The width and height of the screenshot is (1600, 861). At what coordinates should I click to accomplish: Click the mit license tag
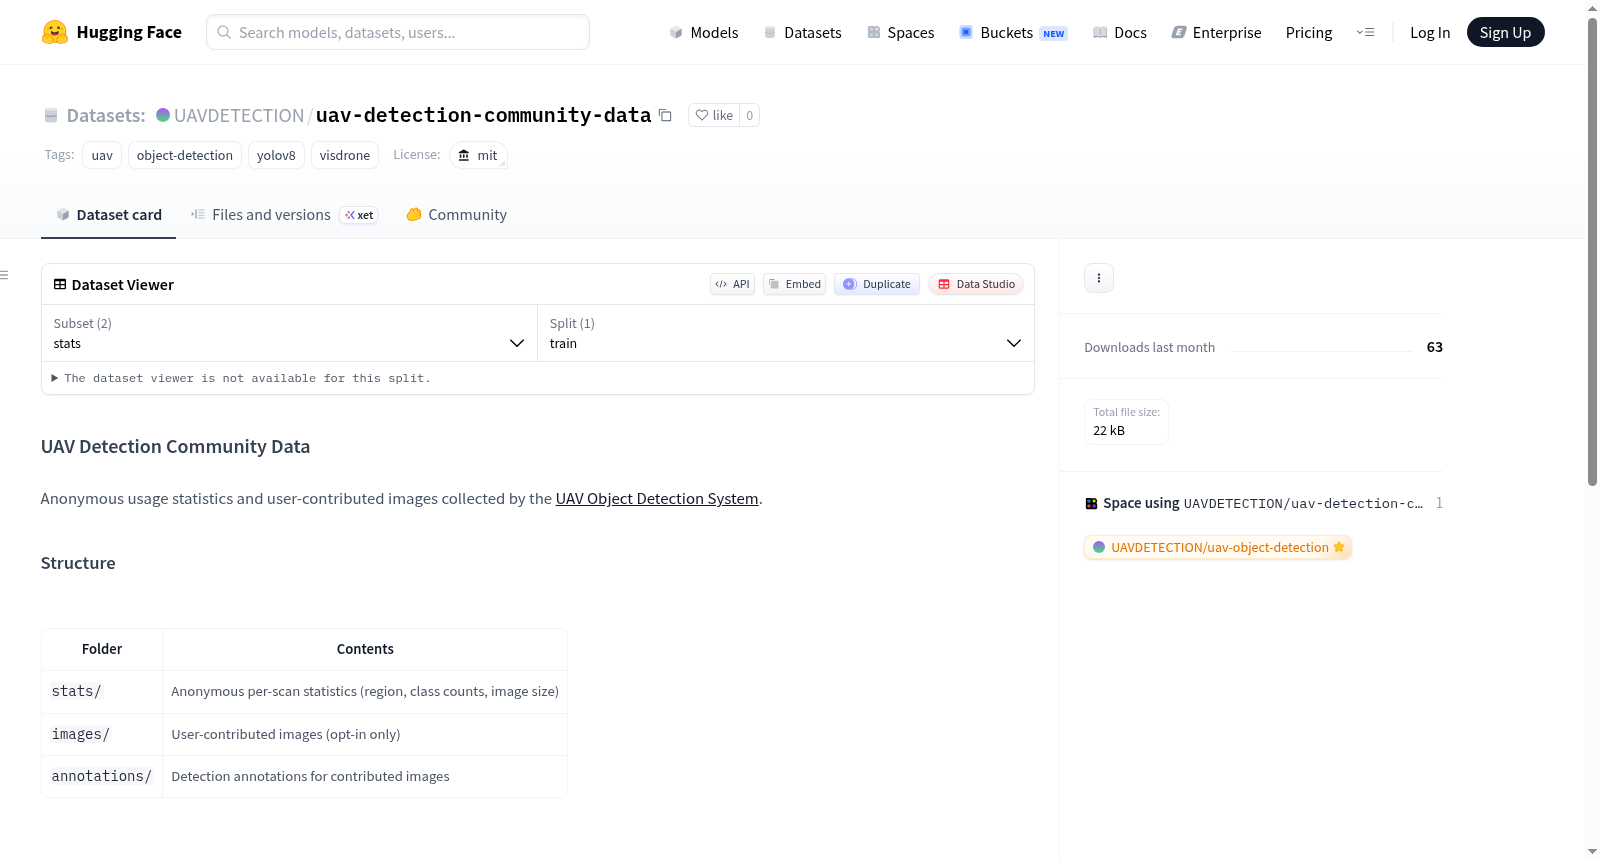click(x=478, y=155)
